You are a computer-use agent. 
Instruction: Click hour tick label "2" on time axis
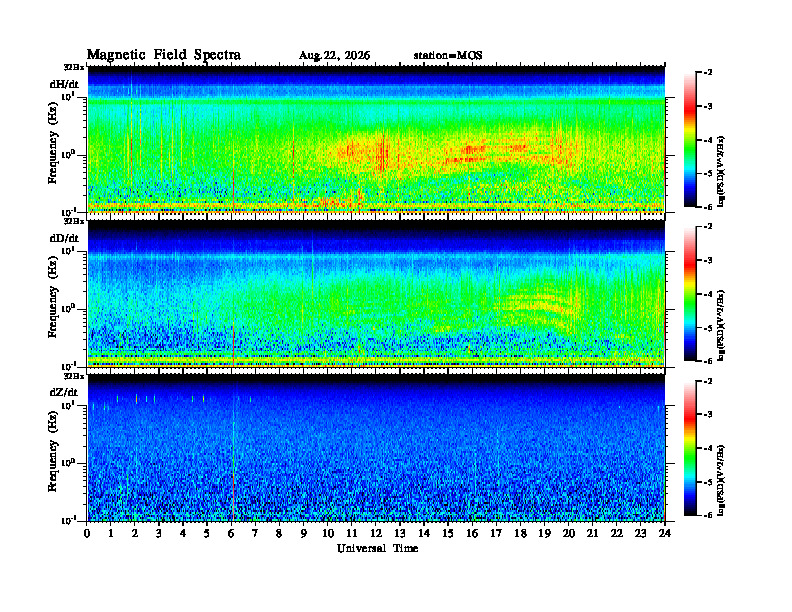click(x=134, y=533)
